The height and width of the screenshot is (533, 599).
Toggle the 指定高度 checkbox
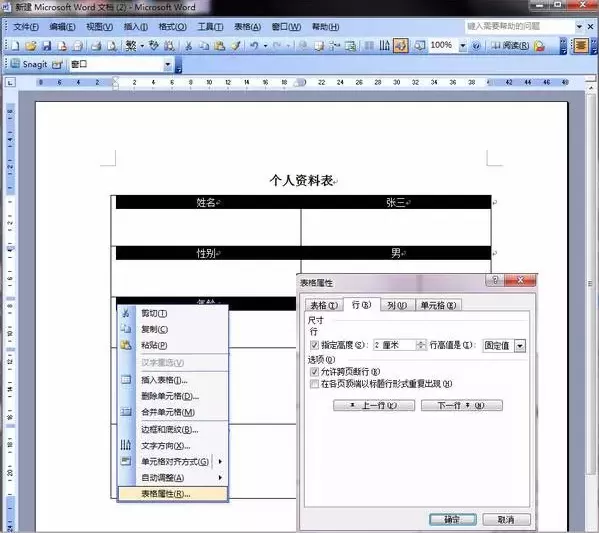click(x=314, y=345)
